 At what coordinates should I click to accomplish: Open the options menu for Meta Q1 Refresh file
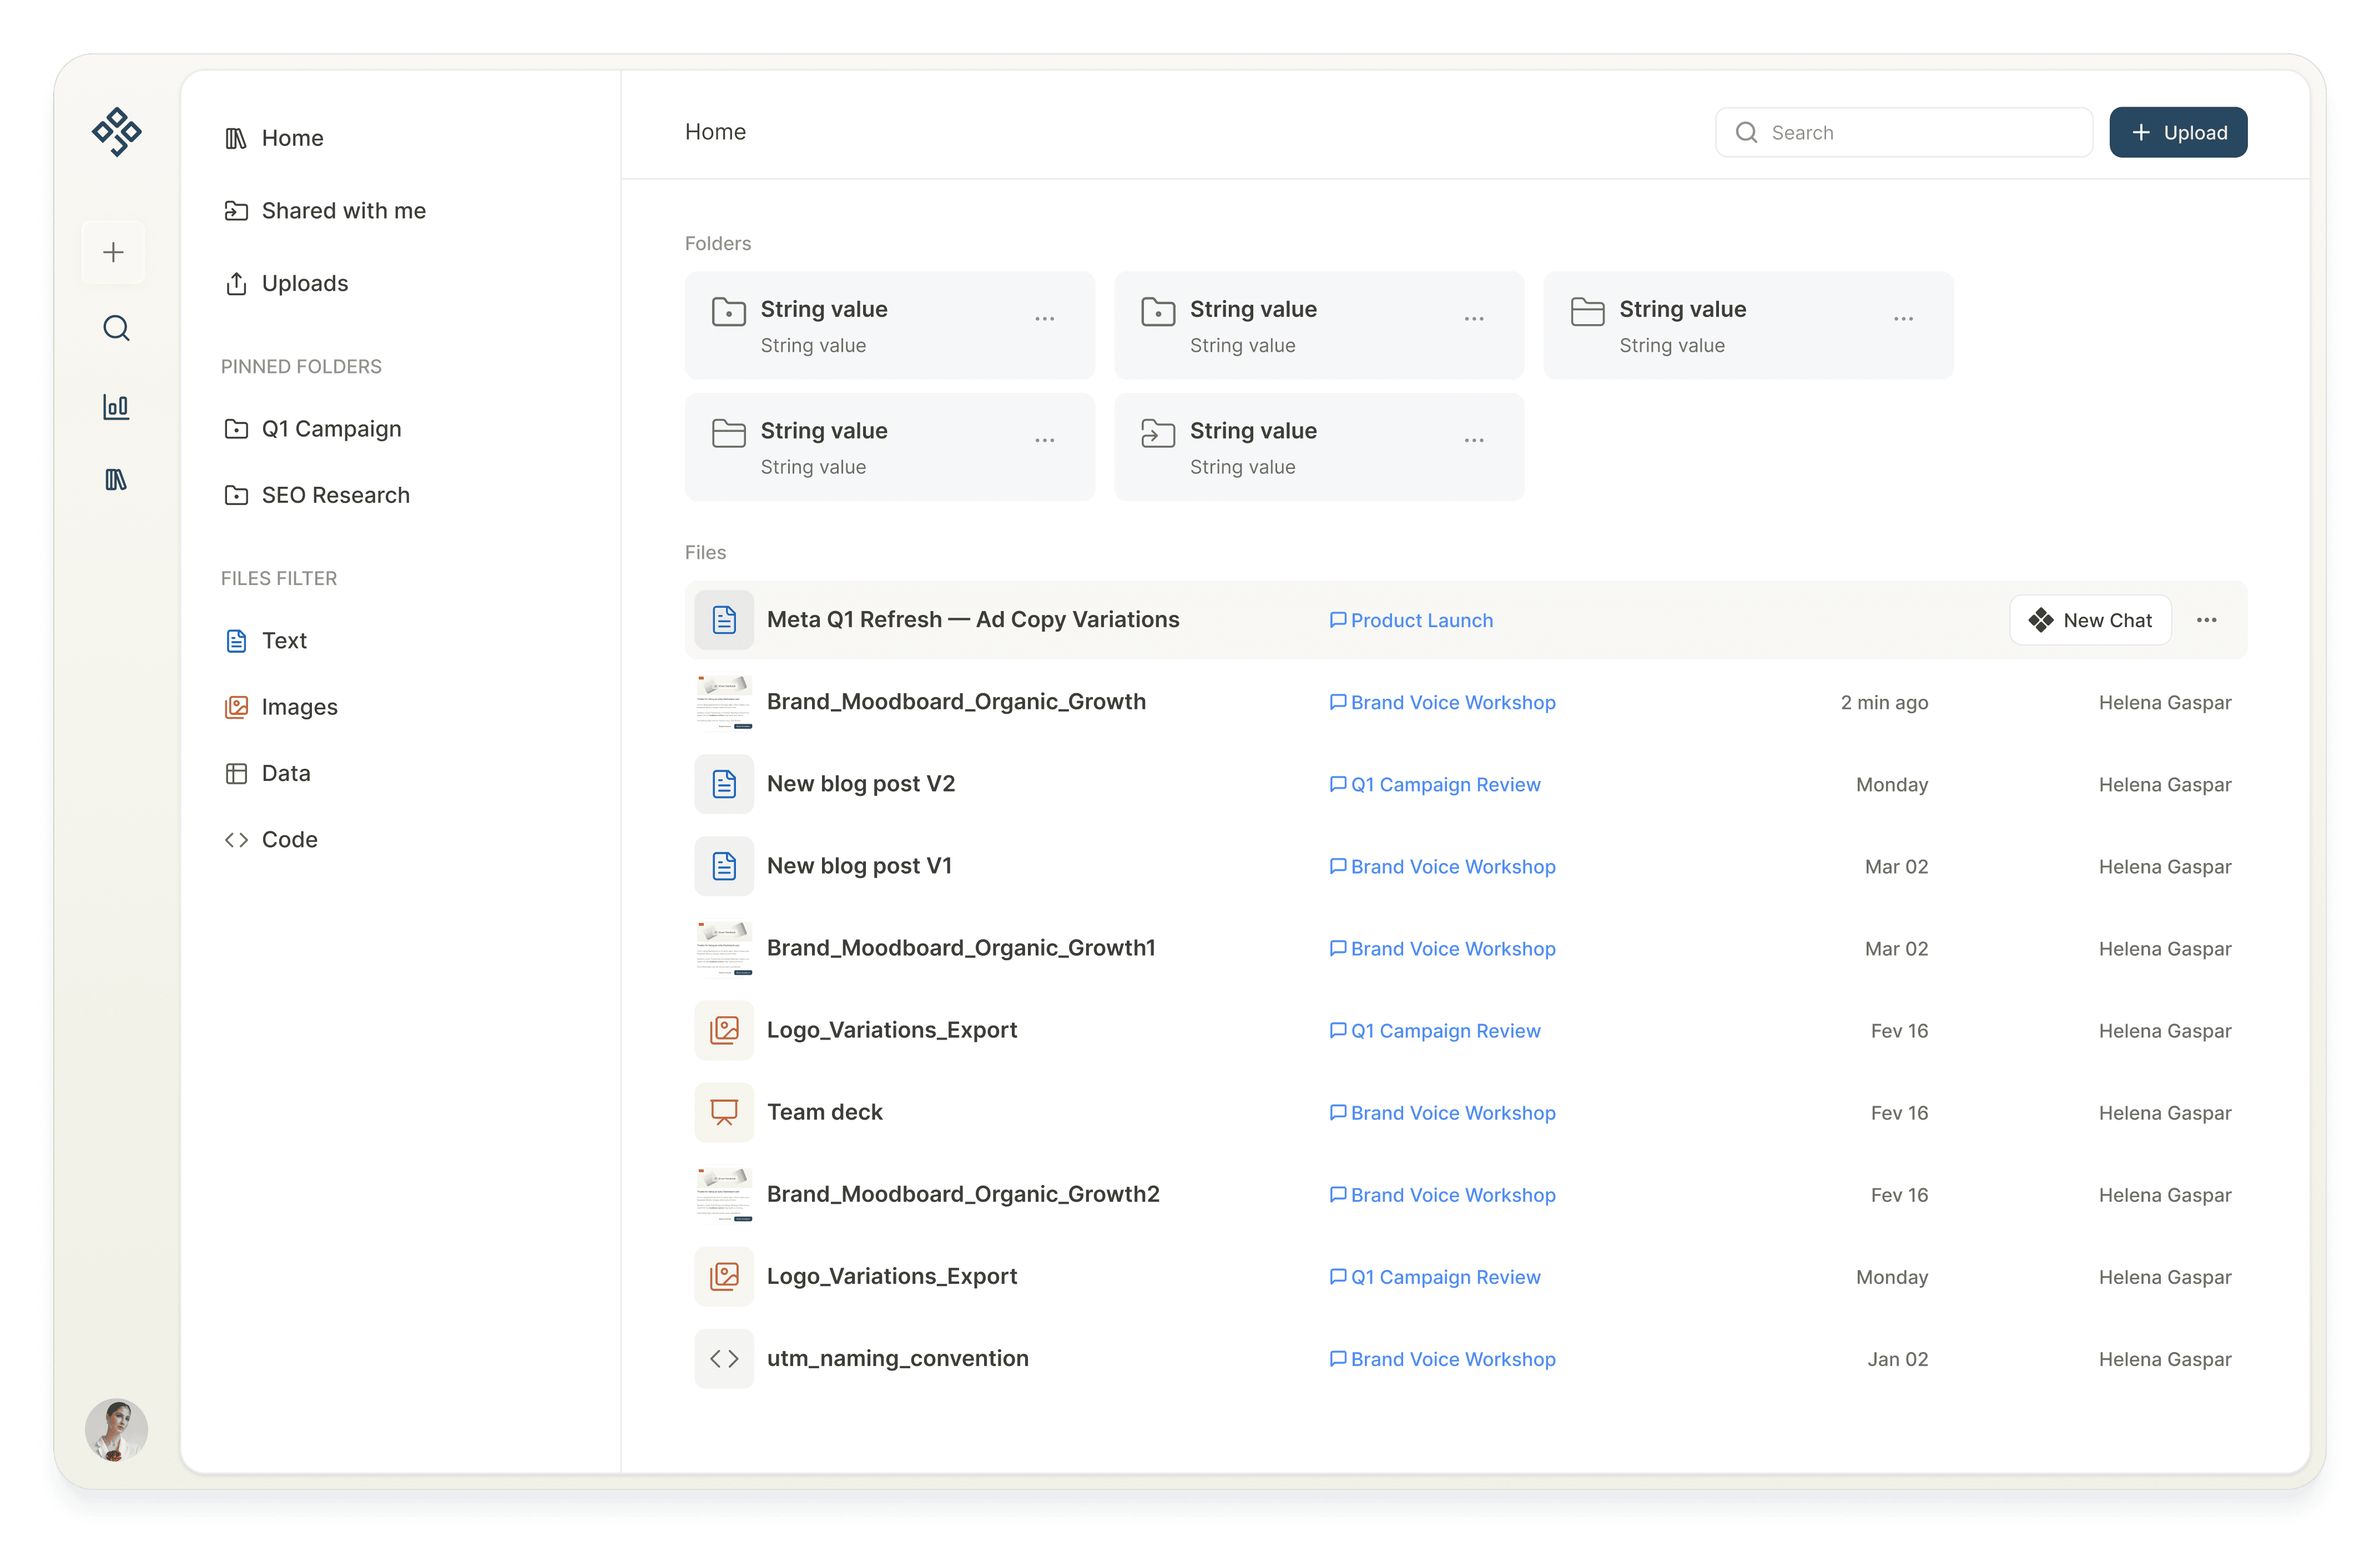[2208, 619]
